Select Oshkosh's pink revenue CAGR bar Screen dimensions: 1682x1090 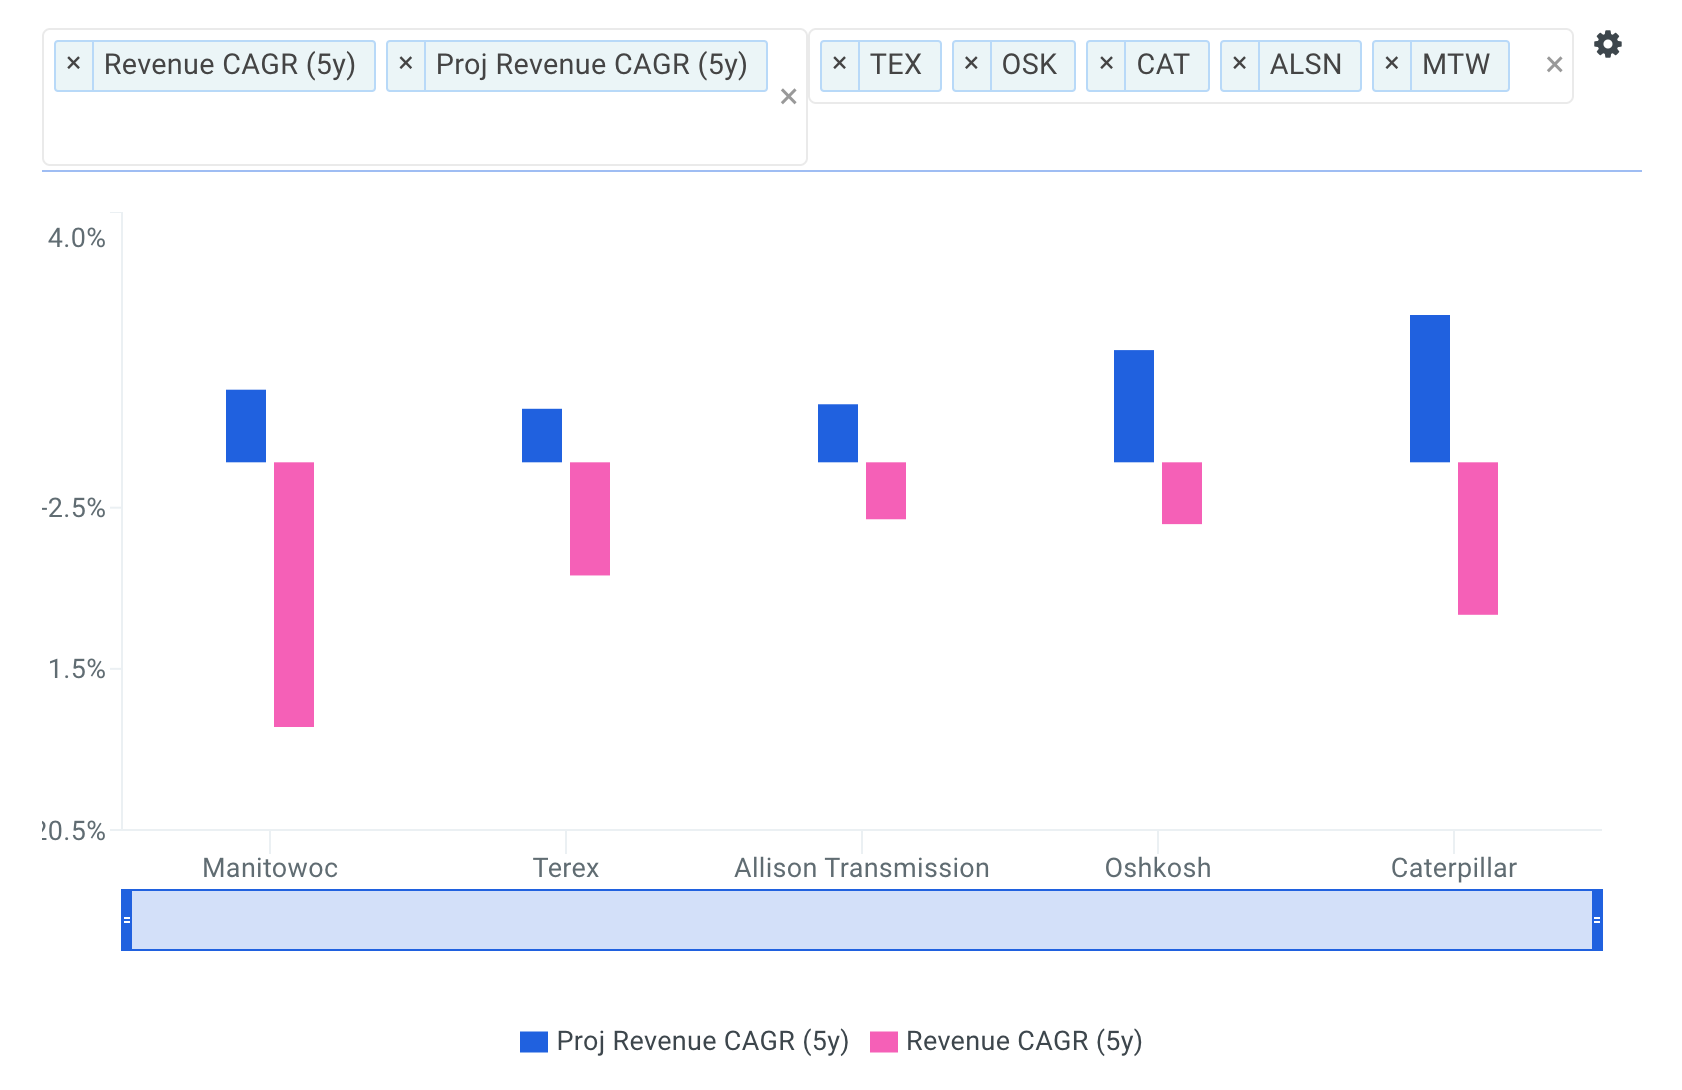coord(1182,493)
